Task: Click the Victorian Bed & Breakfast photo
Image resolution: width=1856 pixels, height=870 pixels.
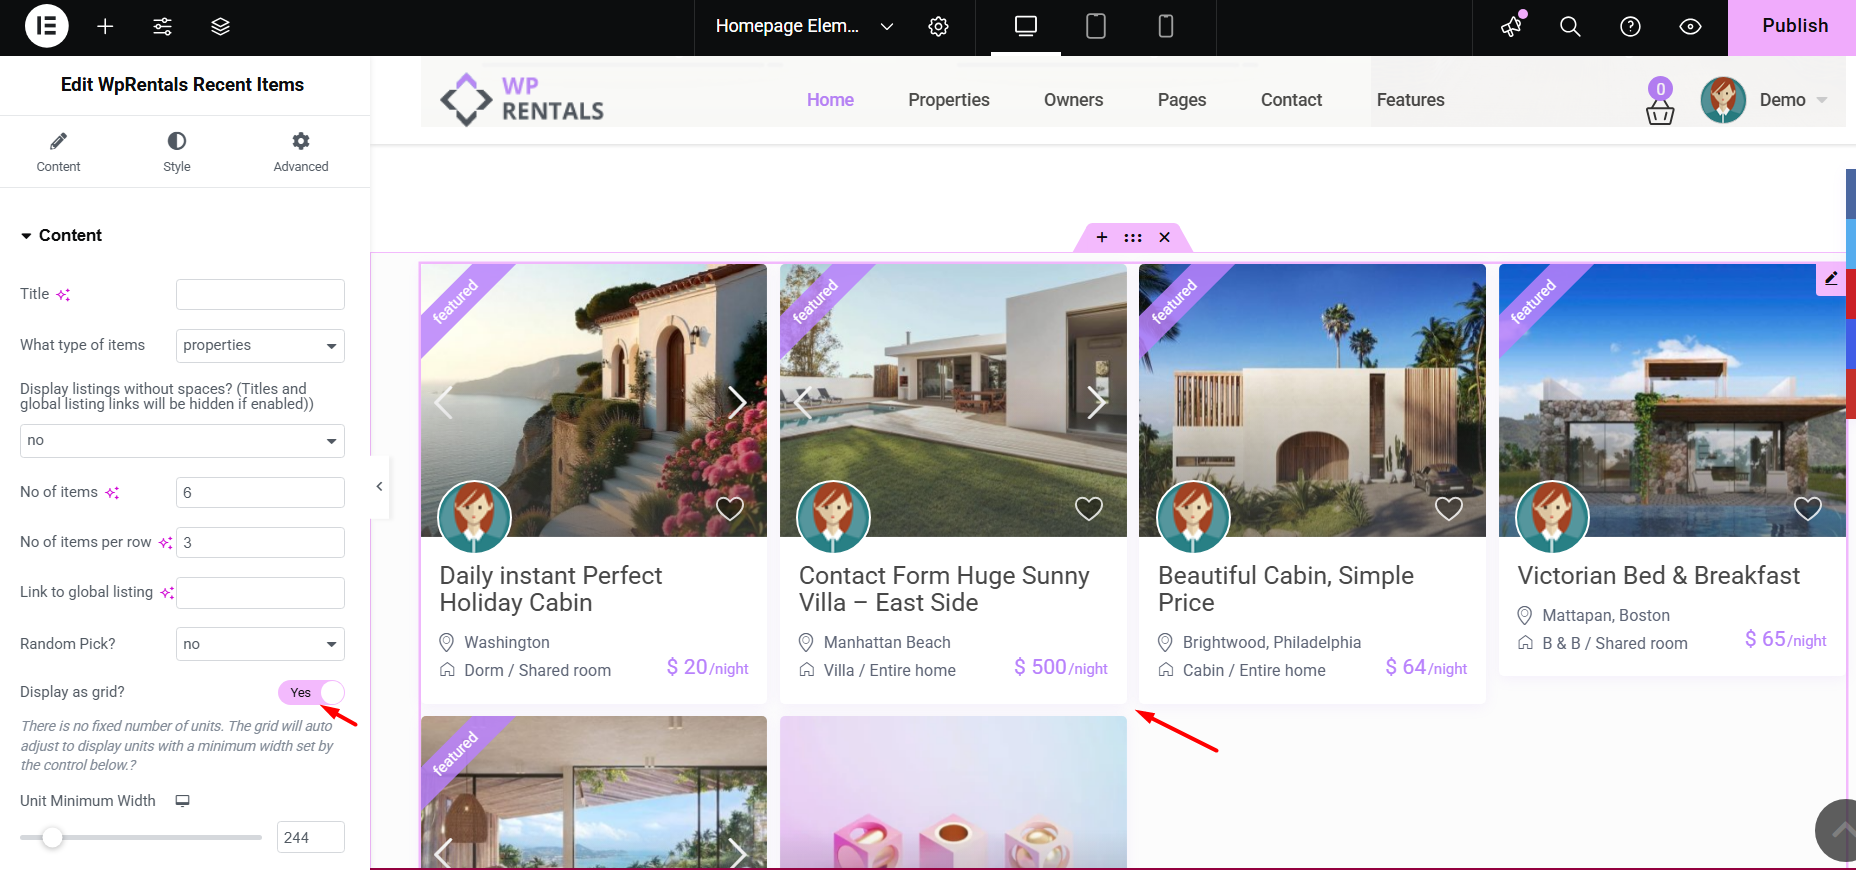Action: point(1672,400)
